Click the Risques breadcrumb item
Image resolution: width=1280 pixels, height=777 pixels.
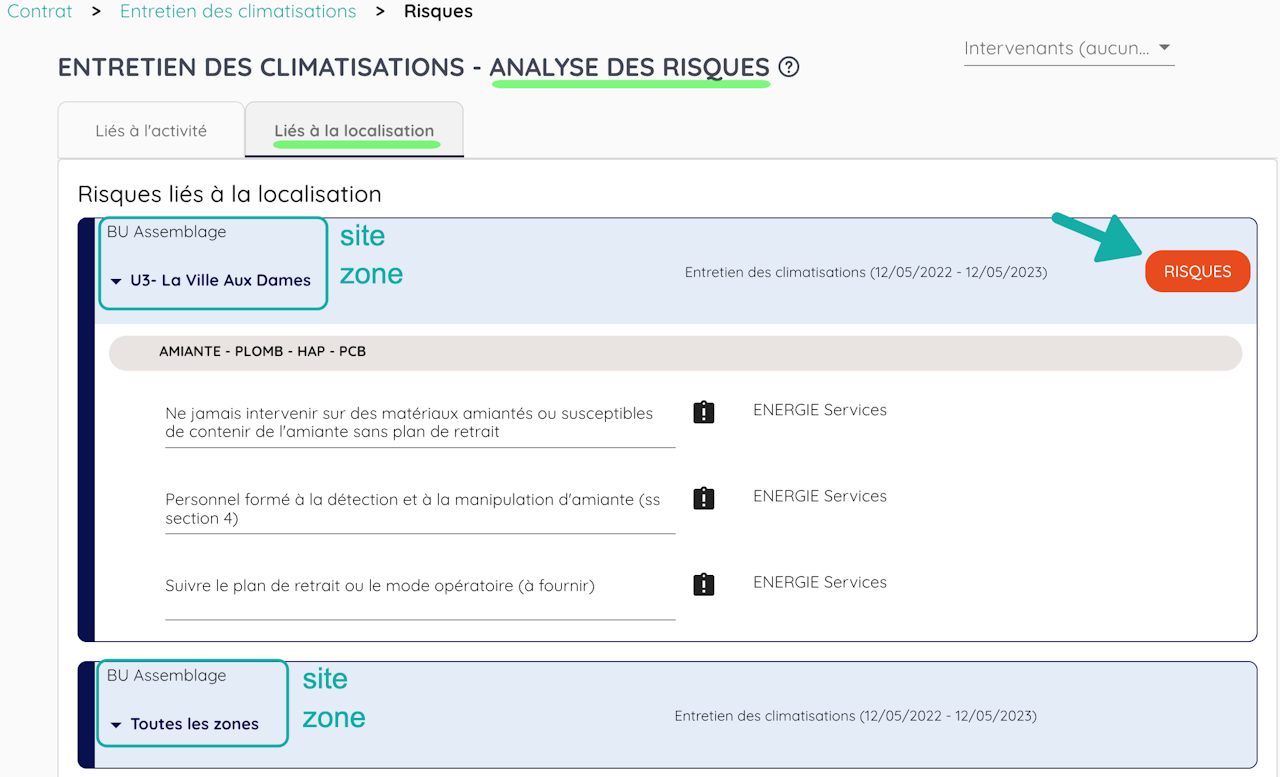click(438, 12)
